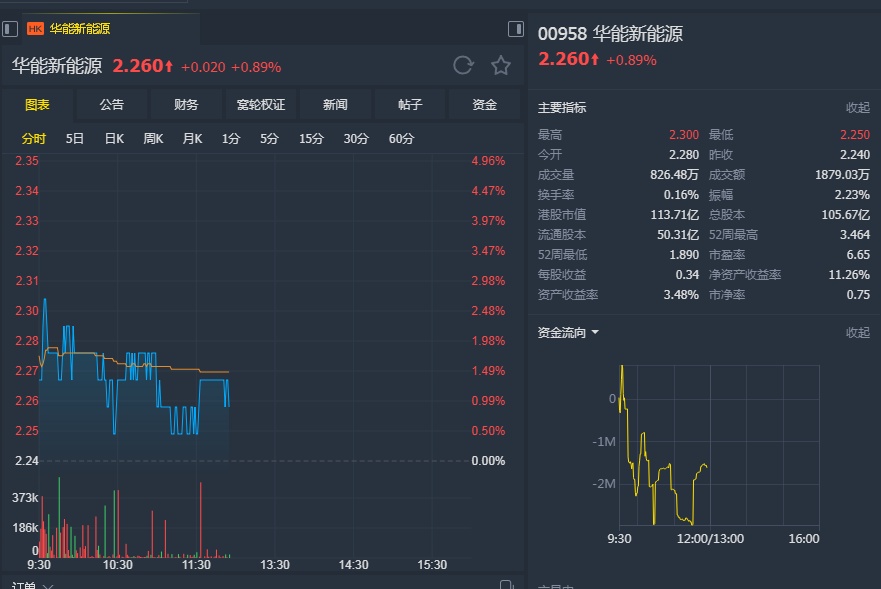The height and width of the screenshot is (589, 881).
Task: Select the 5日 five-day chart period
Action: click(75, 139)
